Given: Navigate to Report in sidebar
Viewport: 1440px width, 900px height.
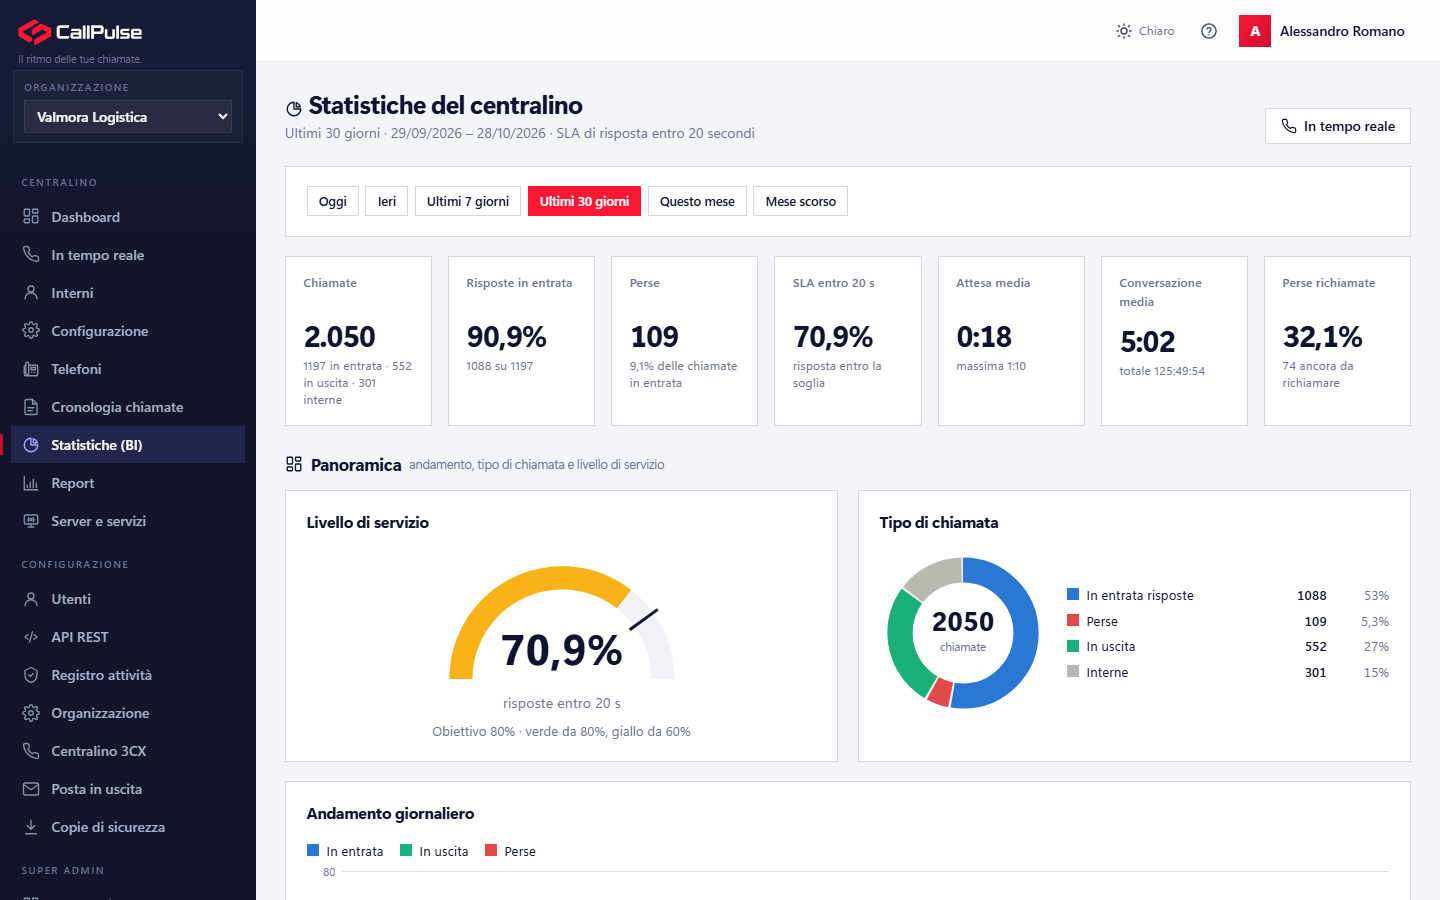Looking at the screenshot, I should pyautogui.click(x=128, y=483).
